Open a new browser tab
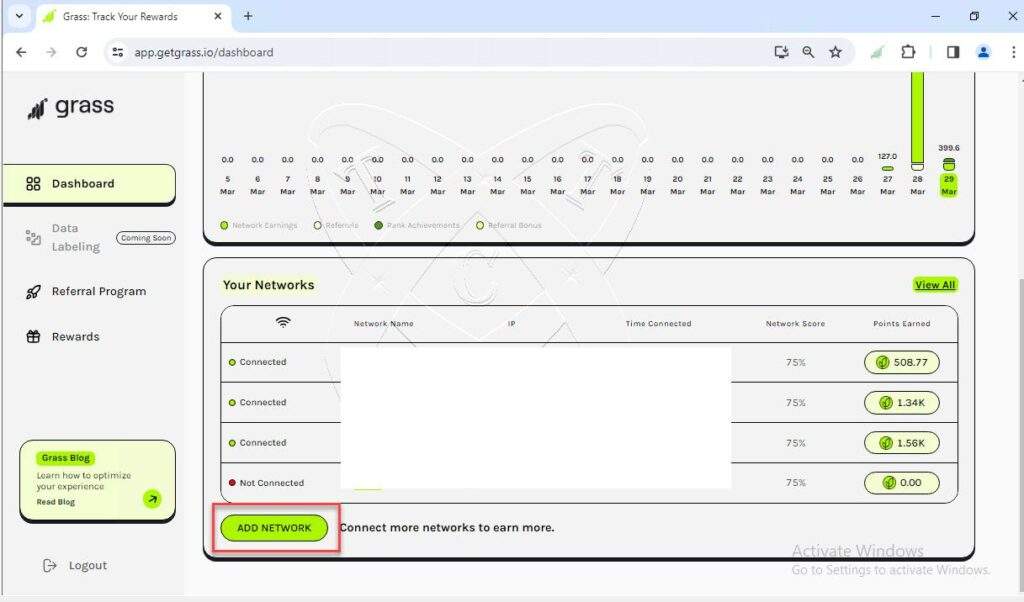 coord(248,16)
